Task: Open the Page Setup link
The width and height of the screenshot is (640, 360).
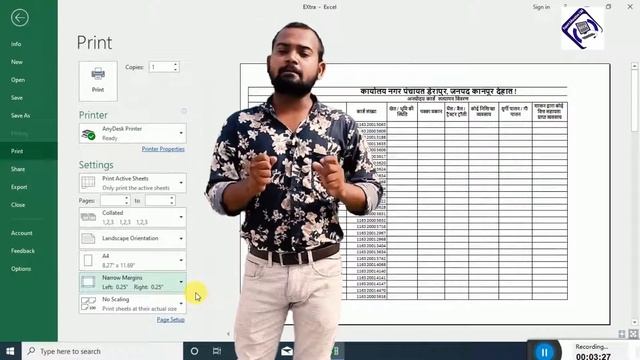Action: pos(171,320)
